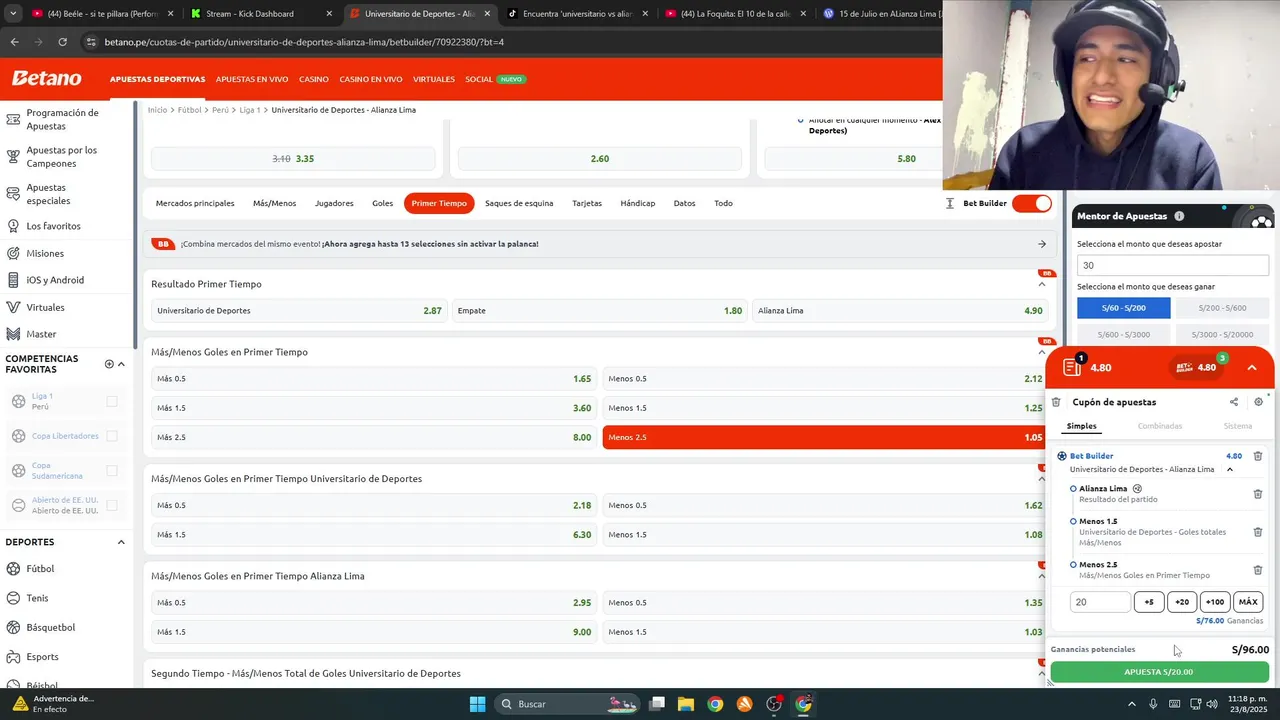Collapse Primer Tiempo Universitario de Deportes goals market
This screenshot has height=720, width=1280.
point(1041,479)
